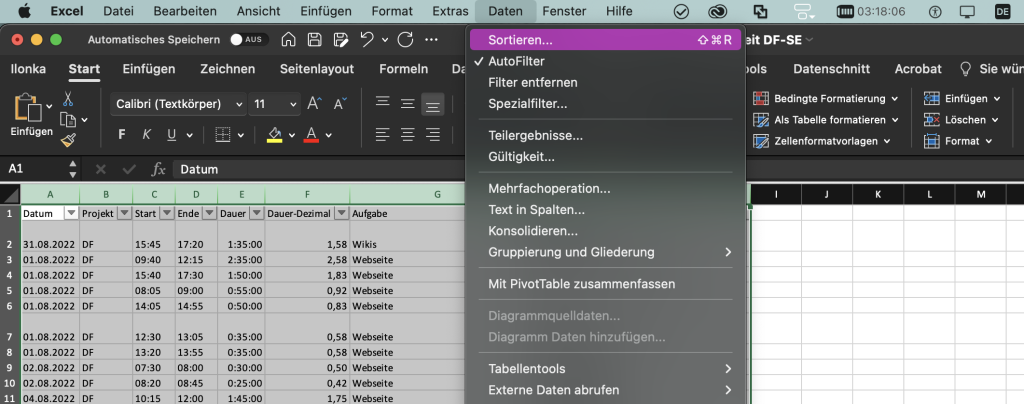Select Sortieren... in the Daten menu
The image size is (1024, 404).
520,40
